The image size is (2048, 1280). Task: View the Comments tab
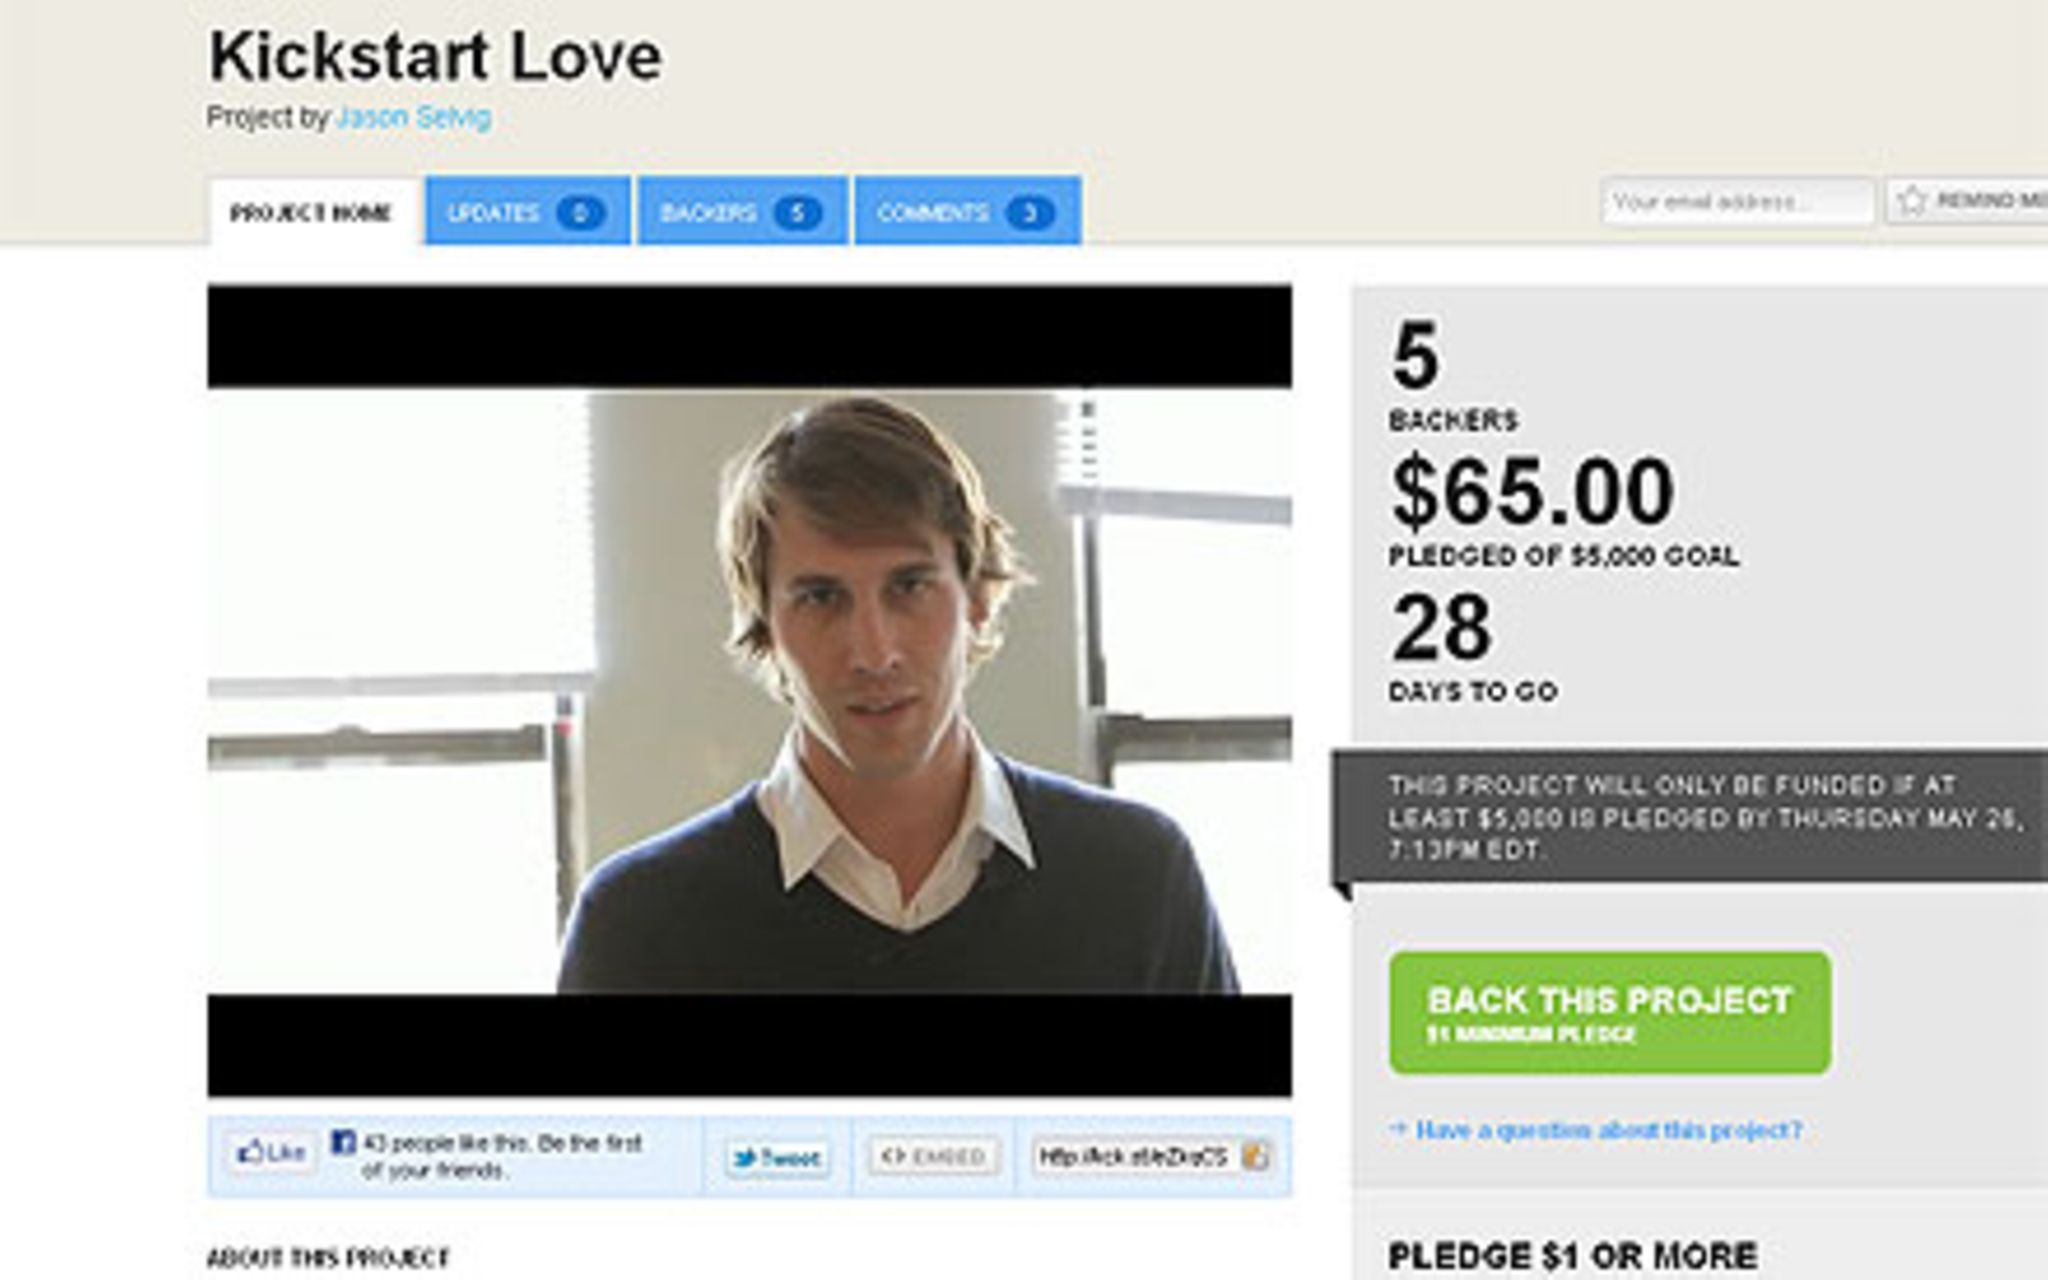(967, 212)
